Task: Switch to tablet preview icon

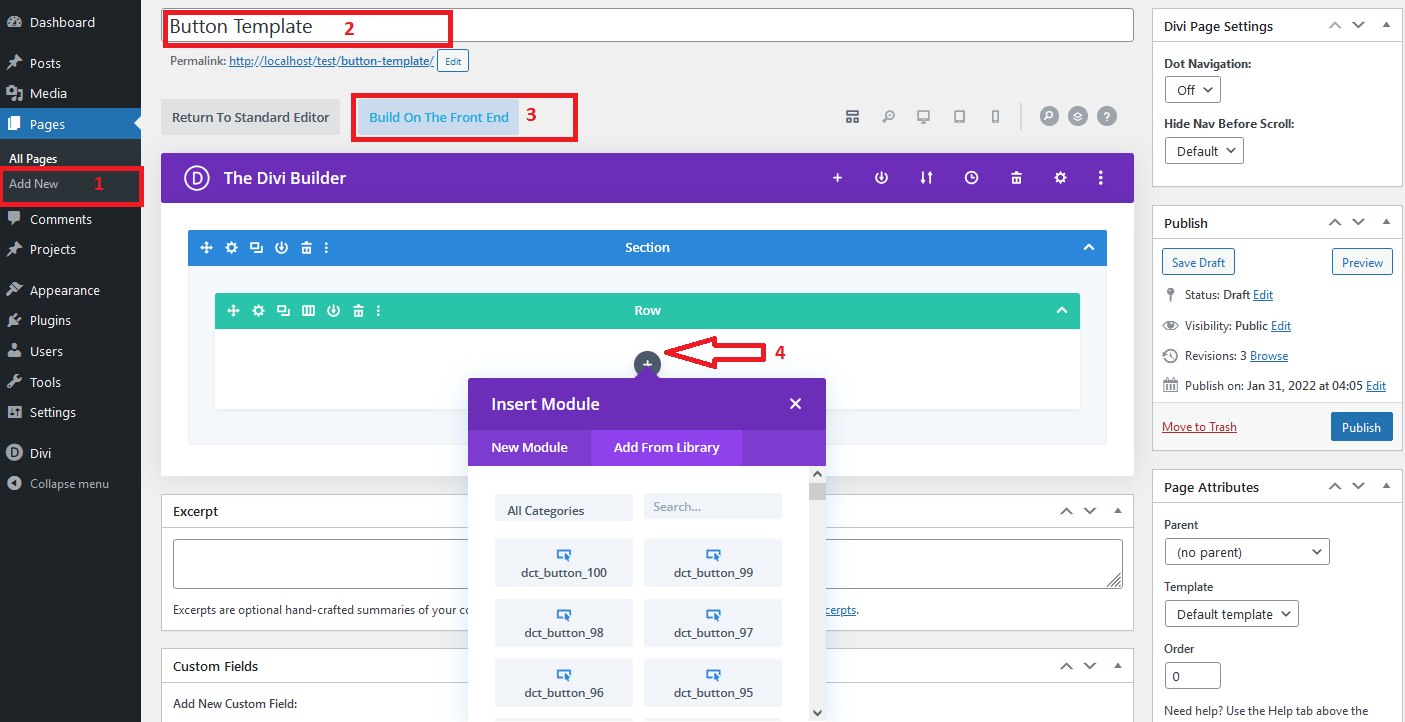Action: pos(959,117)
